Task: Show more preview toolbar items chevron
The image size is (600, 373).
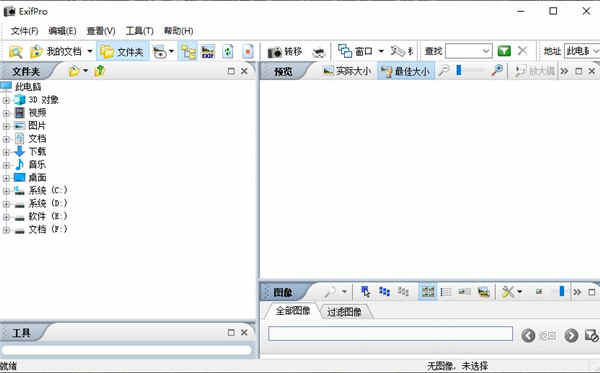Action: tap(564, 71)
